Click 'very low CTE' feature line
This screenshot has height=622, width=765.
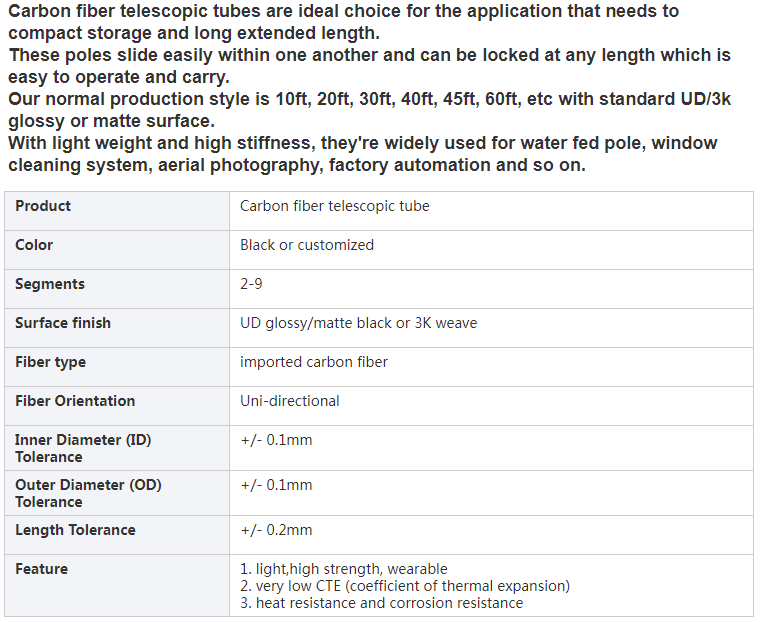pos(405,585)
